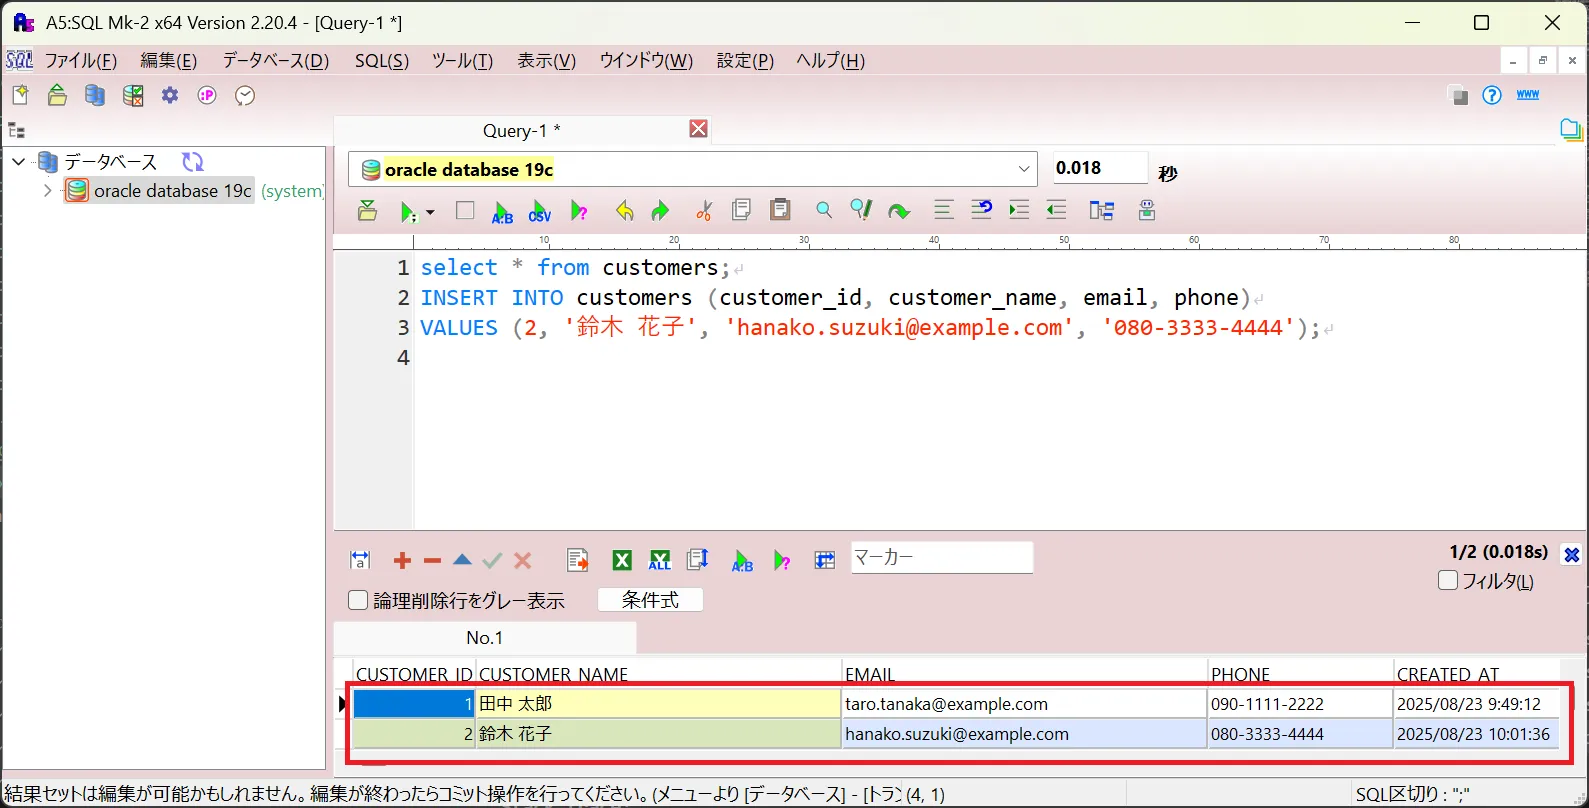The image size is (1589, 808).
Task: Open options via the purple gear icon
Action: pos(170,96)
